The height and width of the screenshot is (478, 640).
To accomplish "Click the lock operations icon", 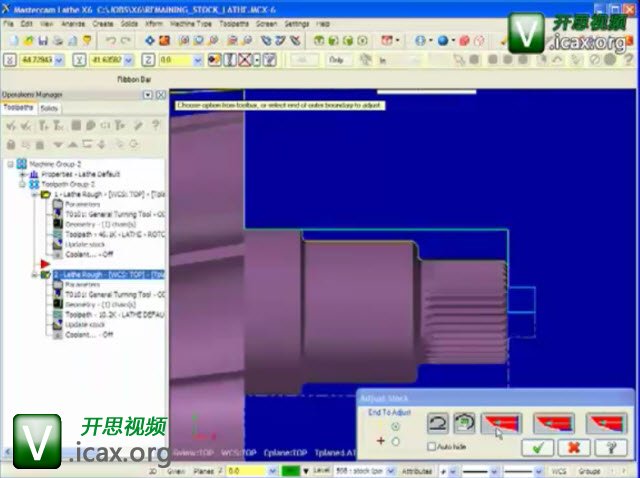I will (11, 144).
